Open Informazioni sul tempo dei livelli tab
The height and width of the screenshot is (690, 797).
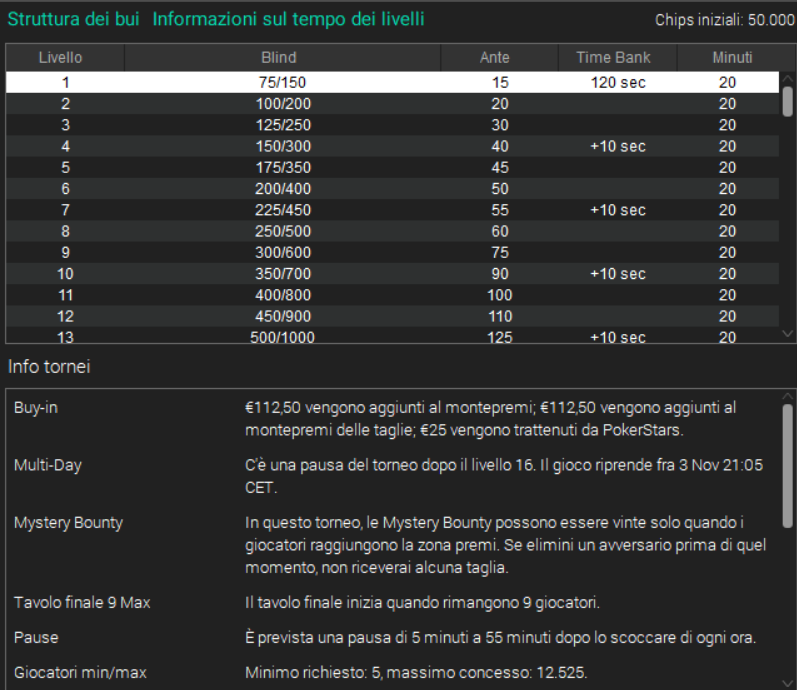point(288,19)
